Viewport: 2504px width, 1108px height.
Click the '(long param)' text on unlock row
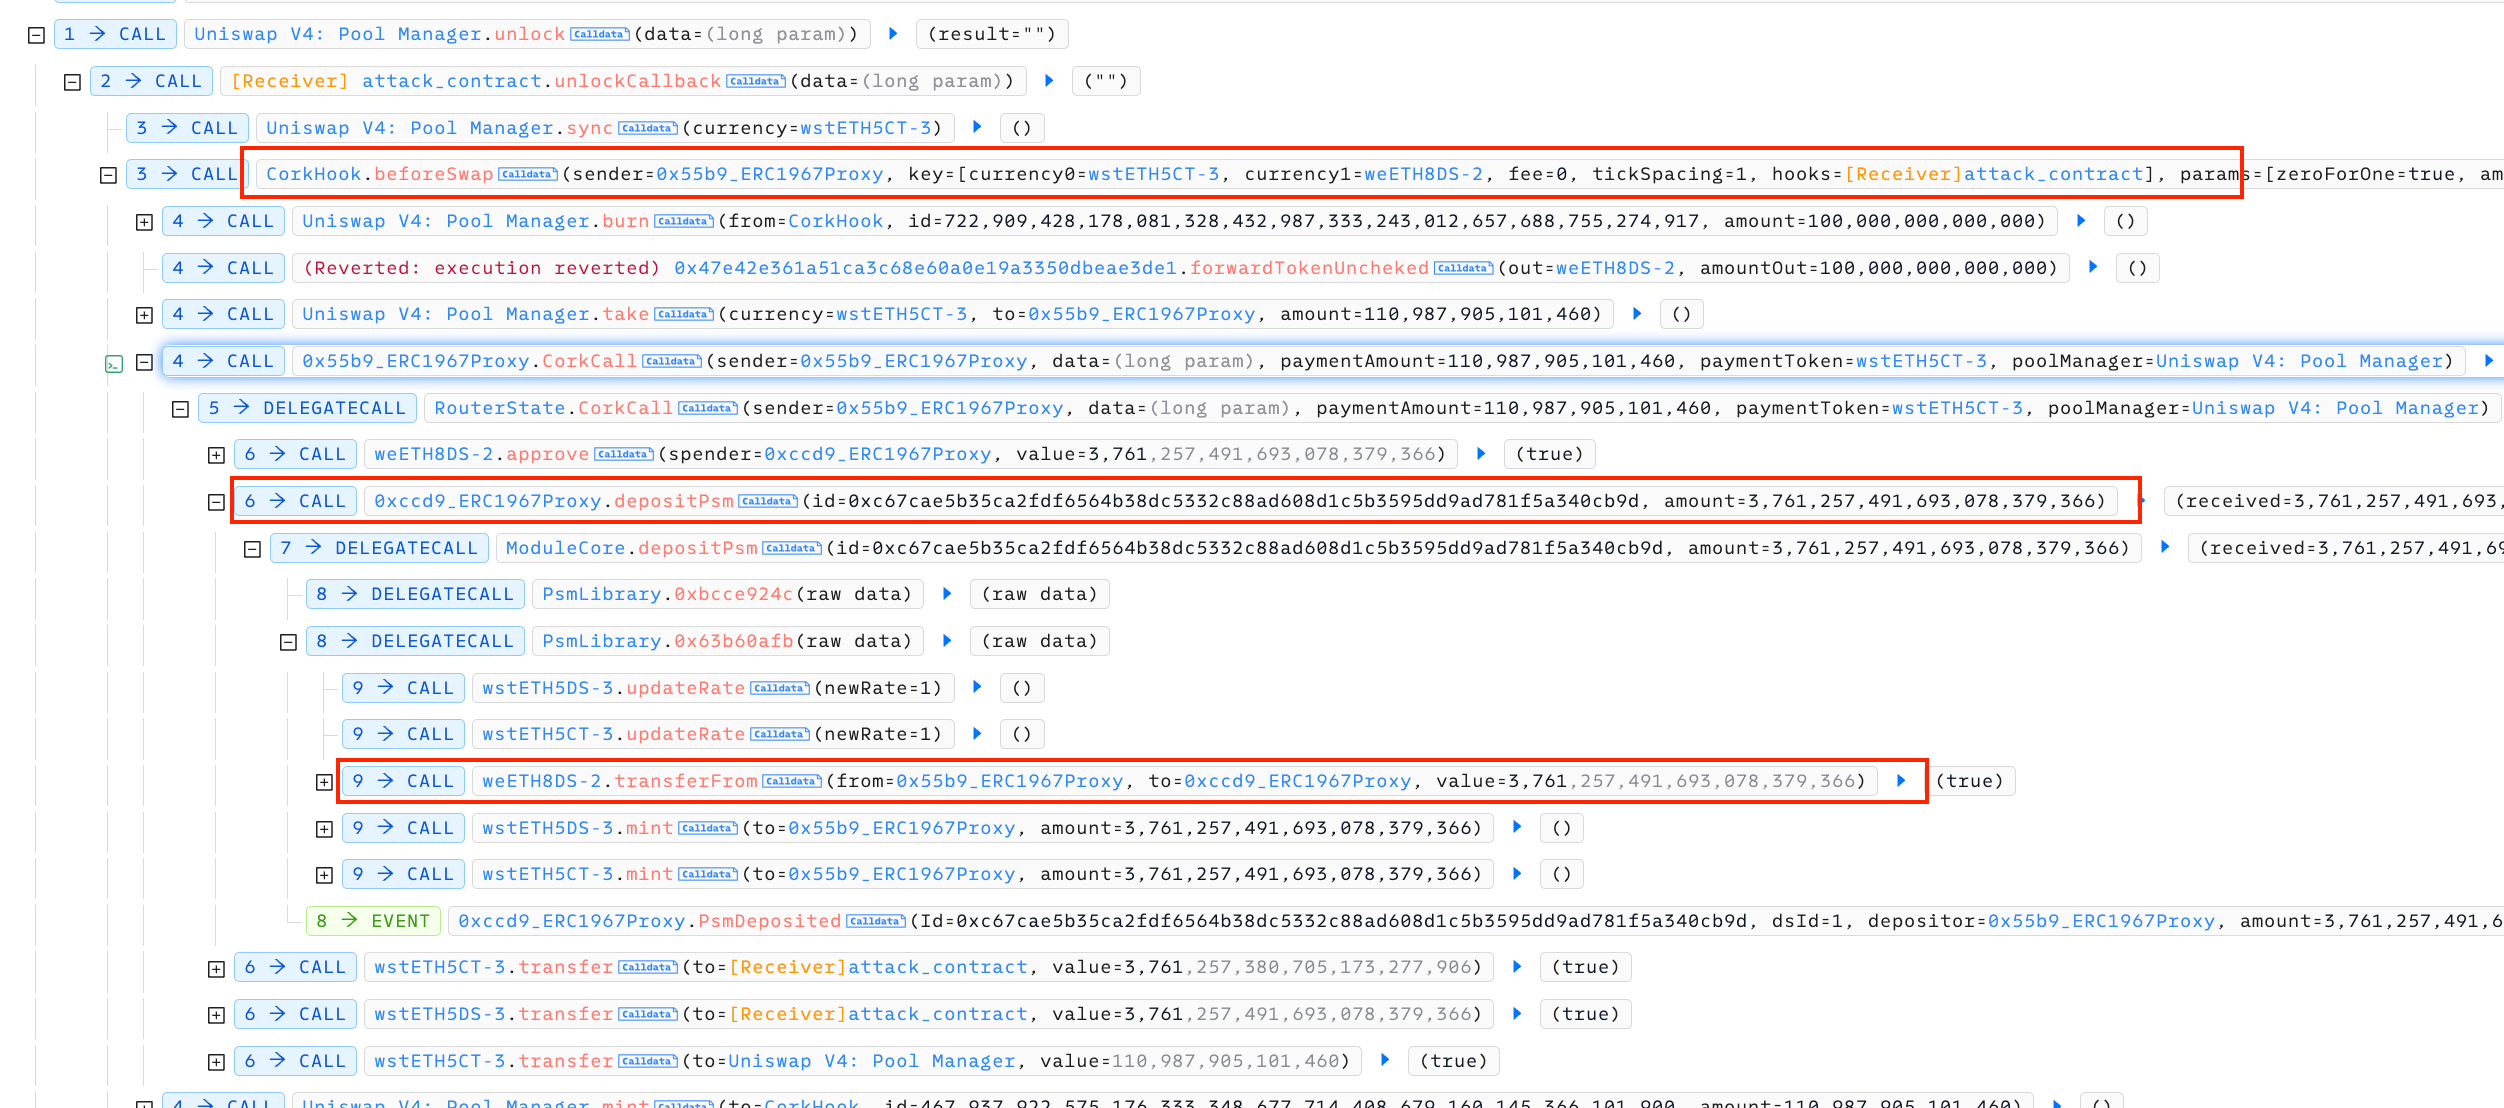click(775, 34)
